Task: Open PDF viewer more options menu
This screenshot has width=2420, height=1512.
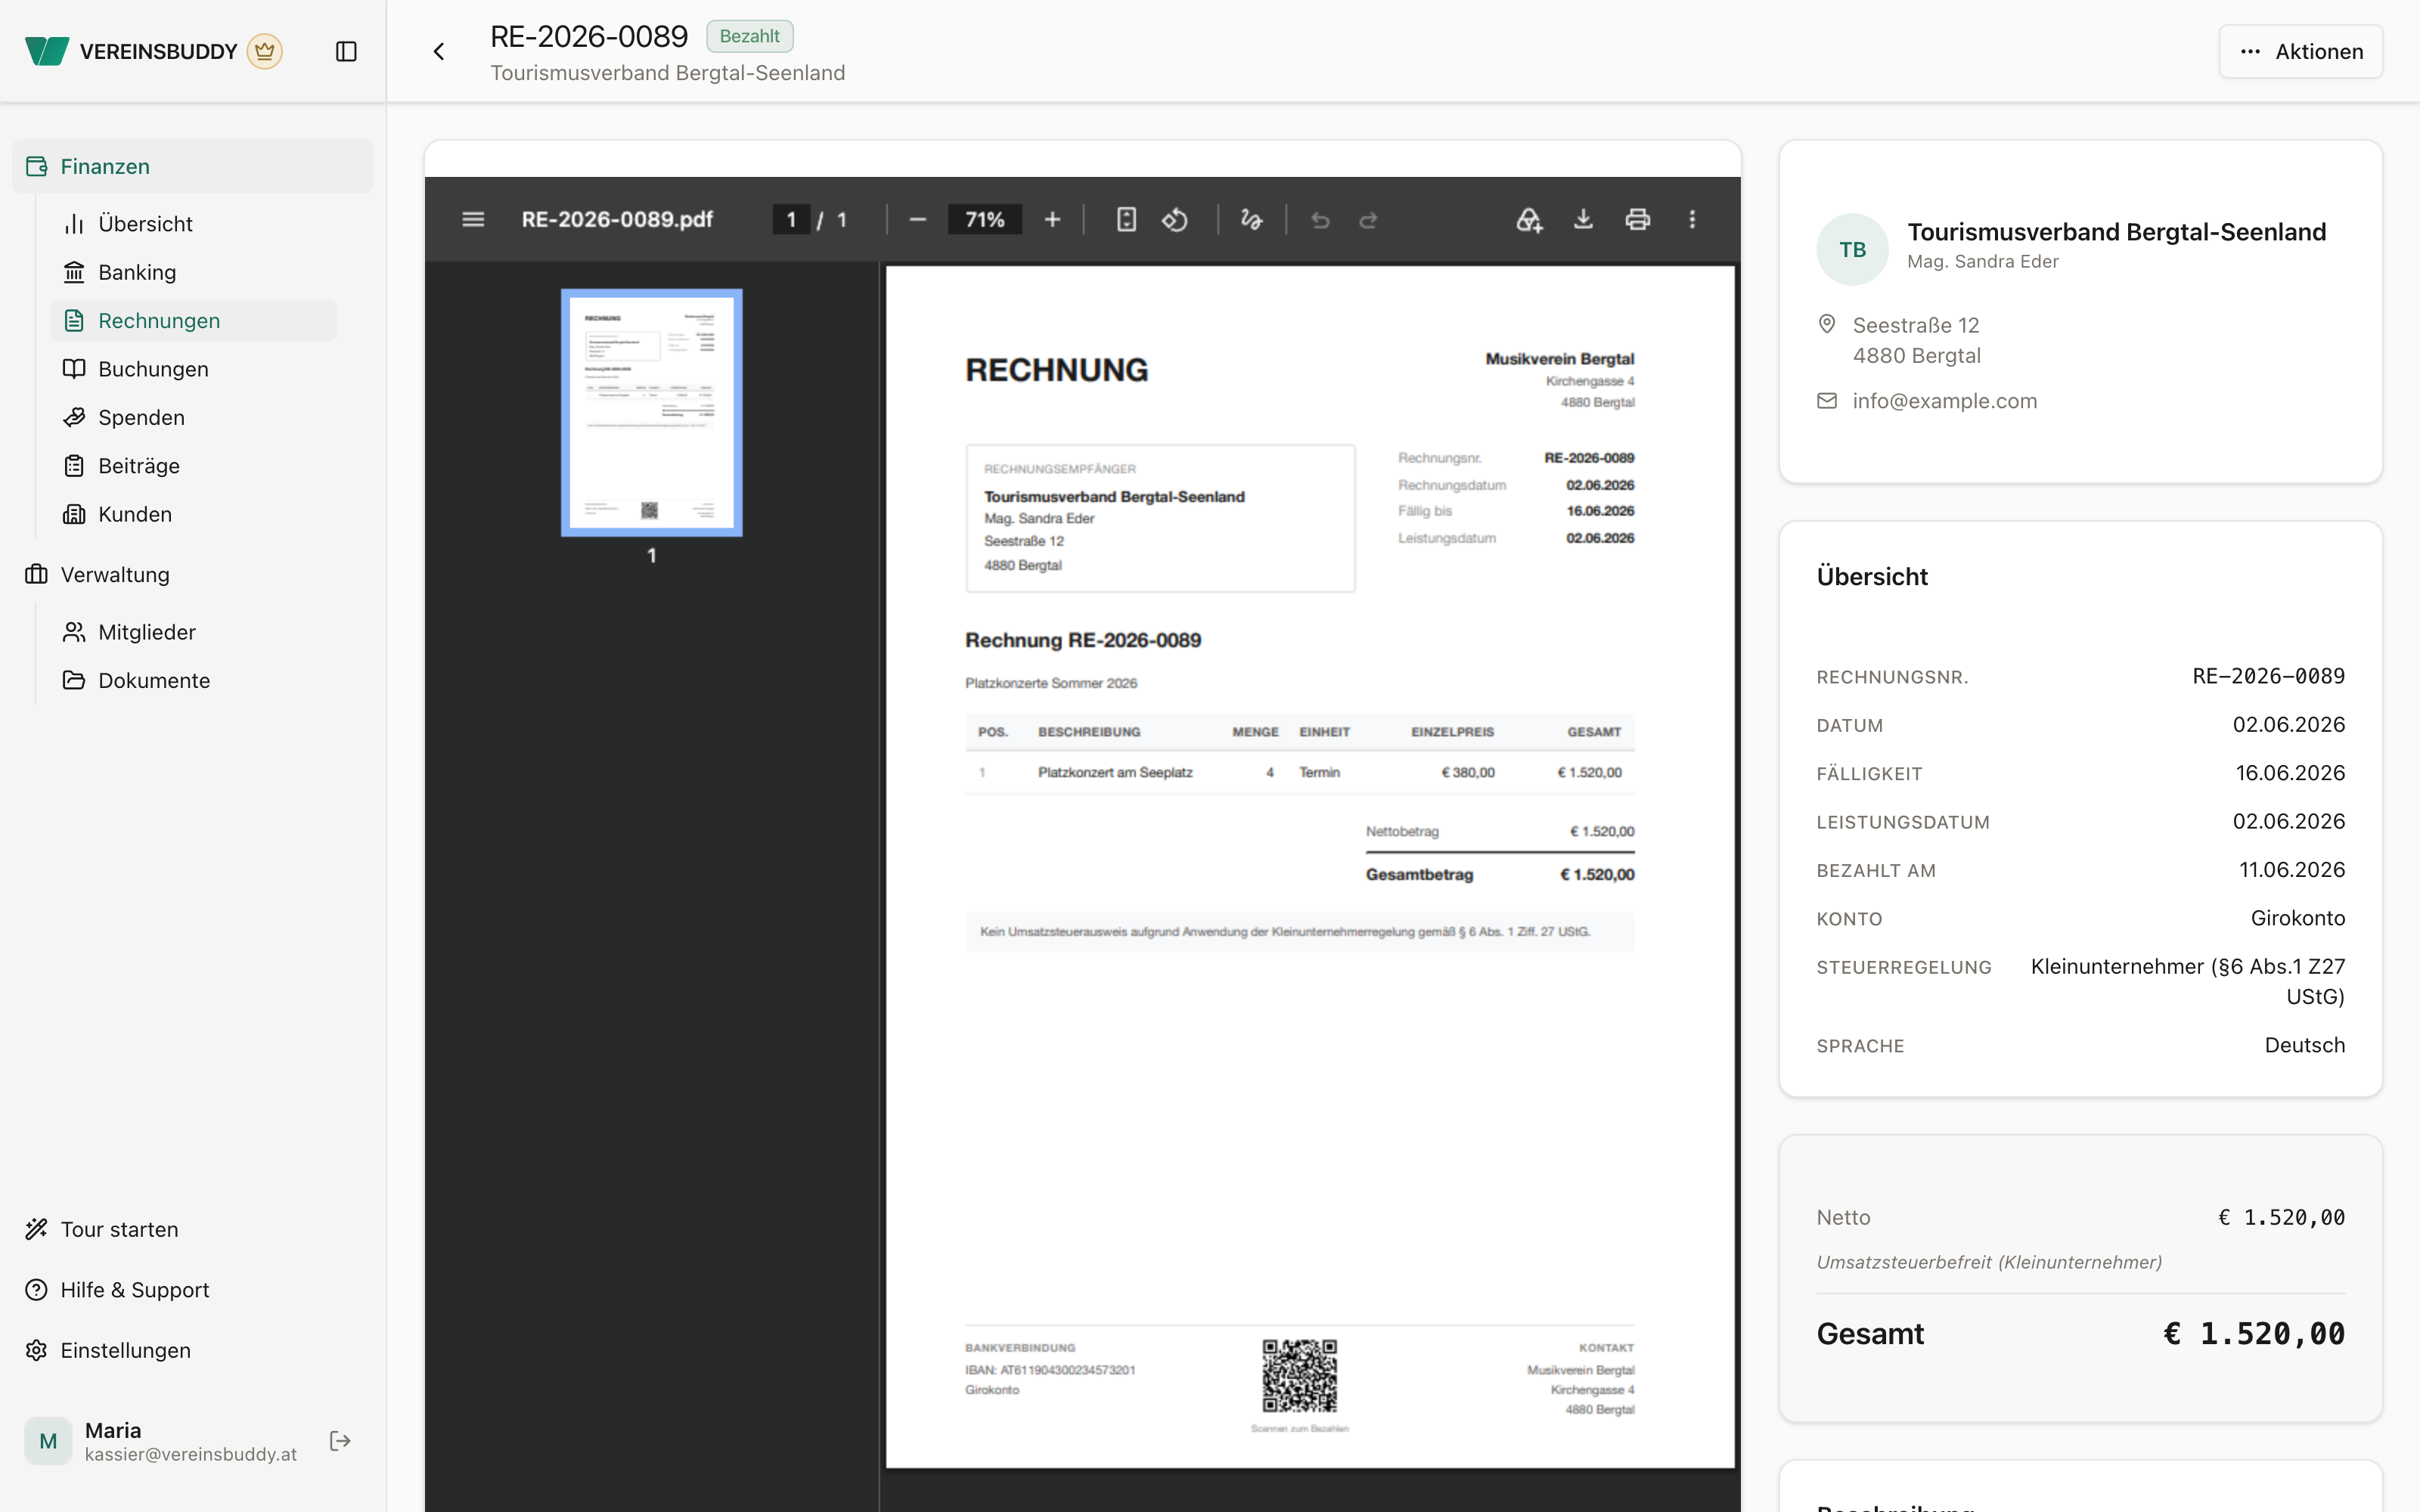Action: (x=1692, y=219)
